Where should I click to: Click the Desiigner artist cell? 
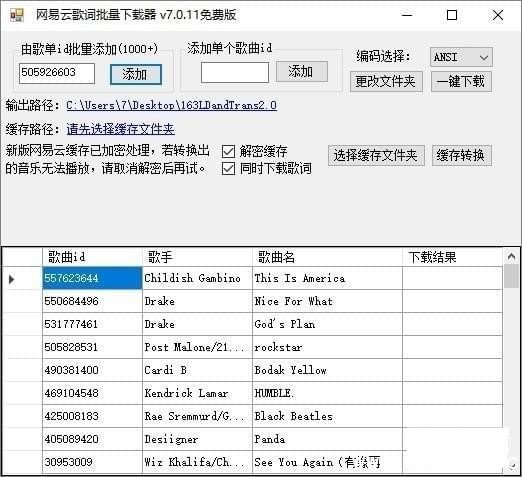[197, 439]
